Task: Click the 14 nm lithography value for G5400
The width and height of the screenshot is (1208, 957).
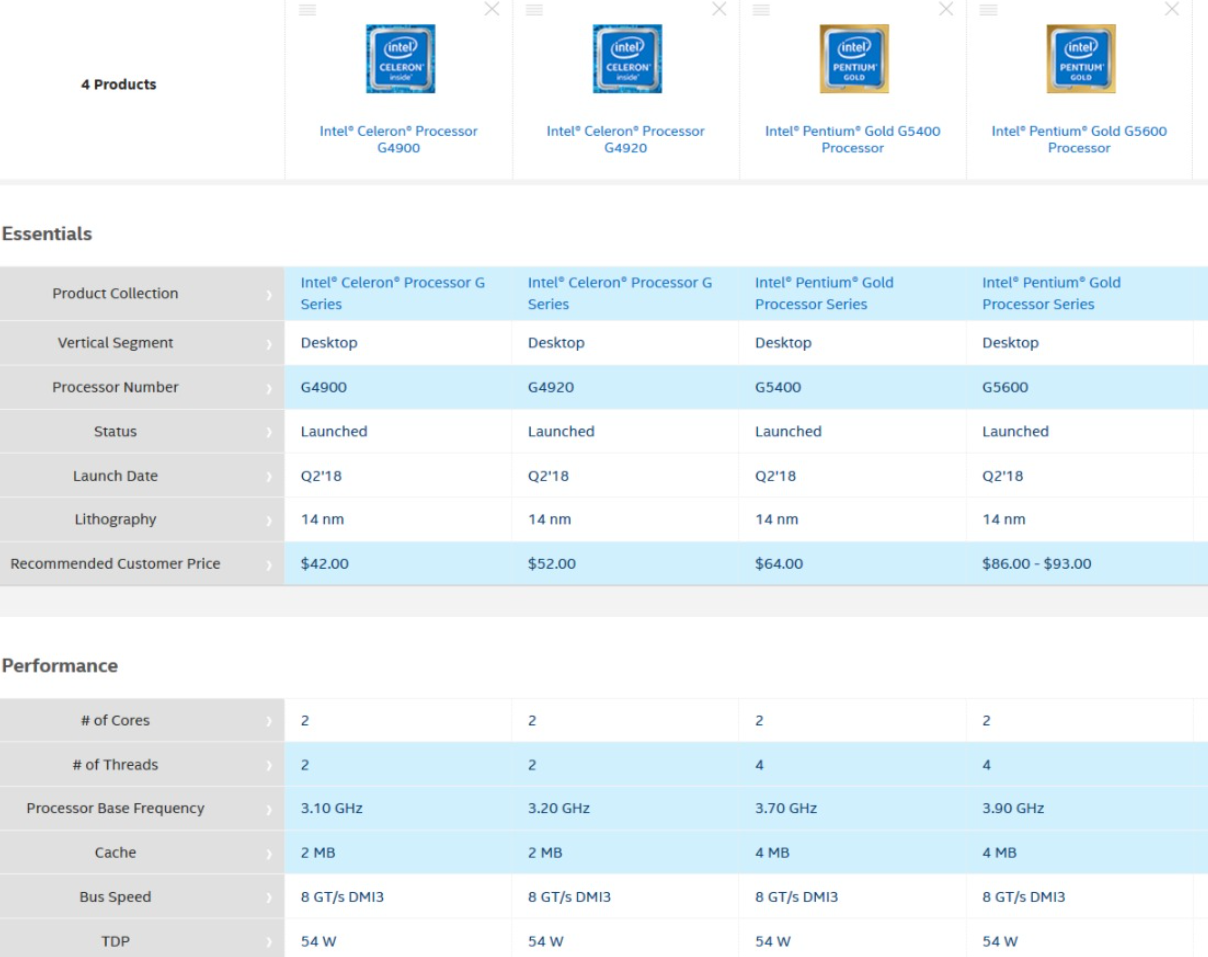Action: (x=776, y=520)
